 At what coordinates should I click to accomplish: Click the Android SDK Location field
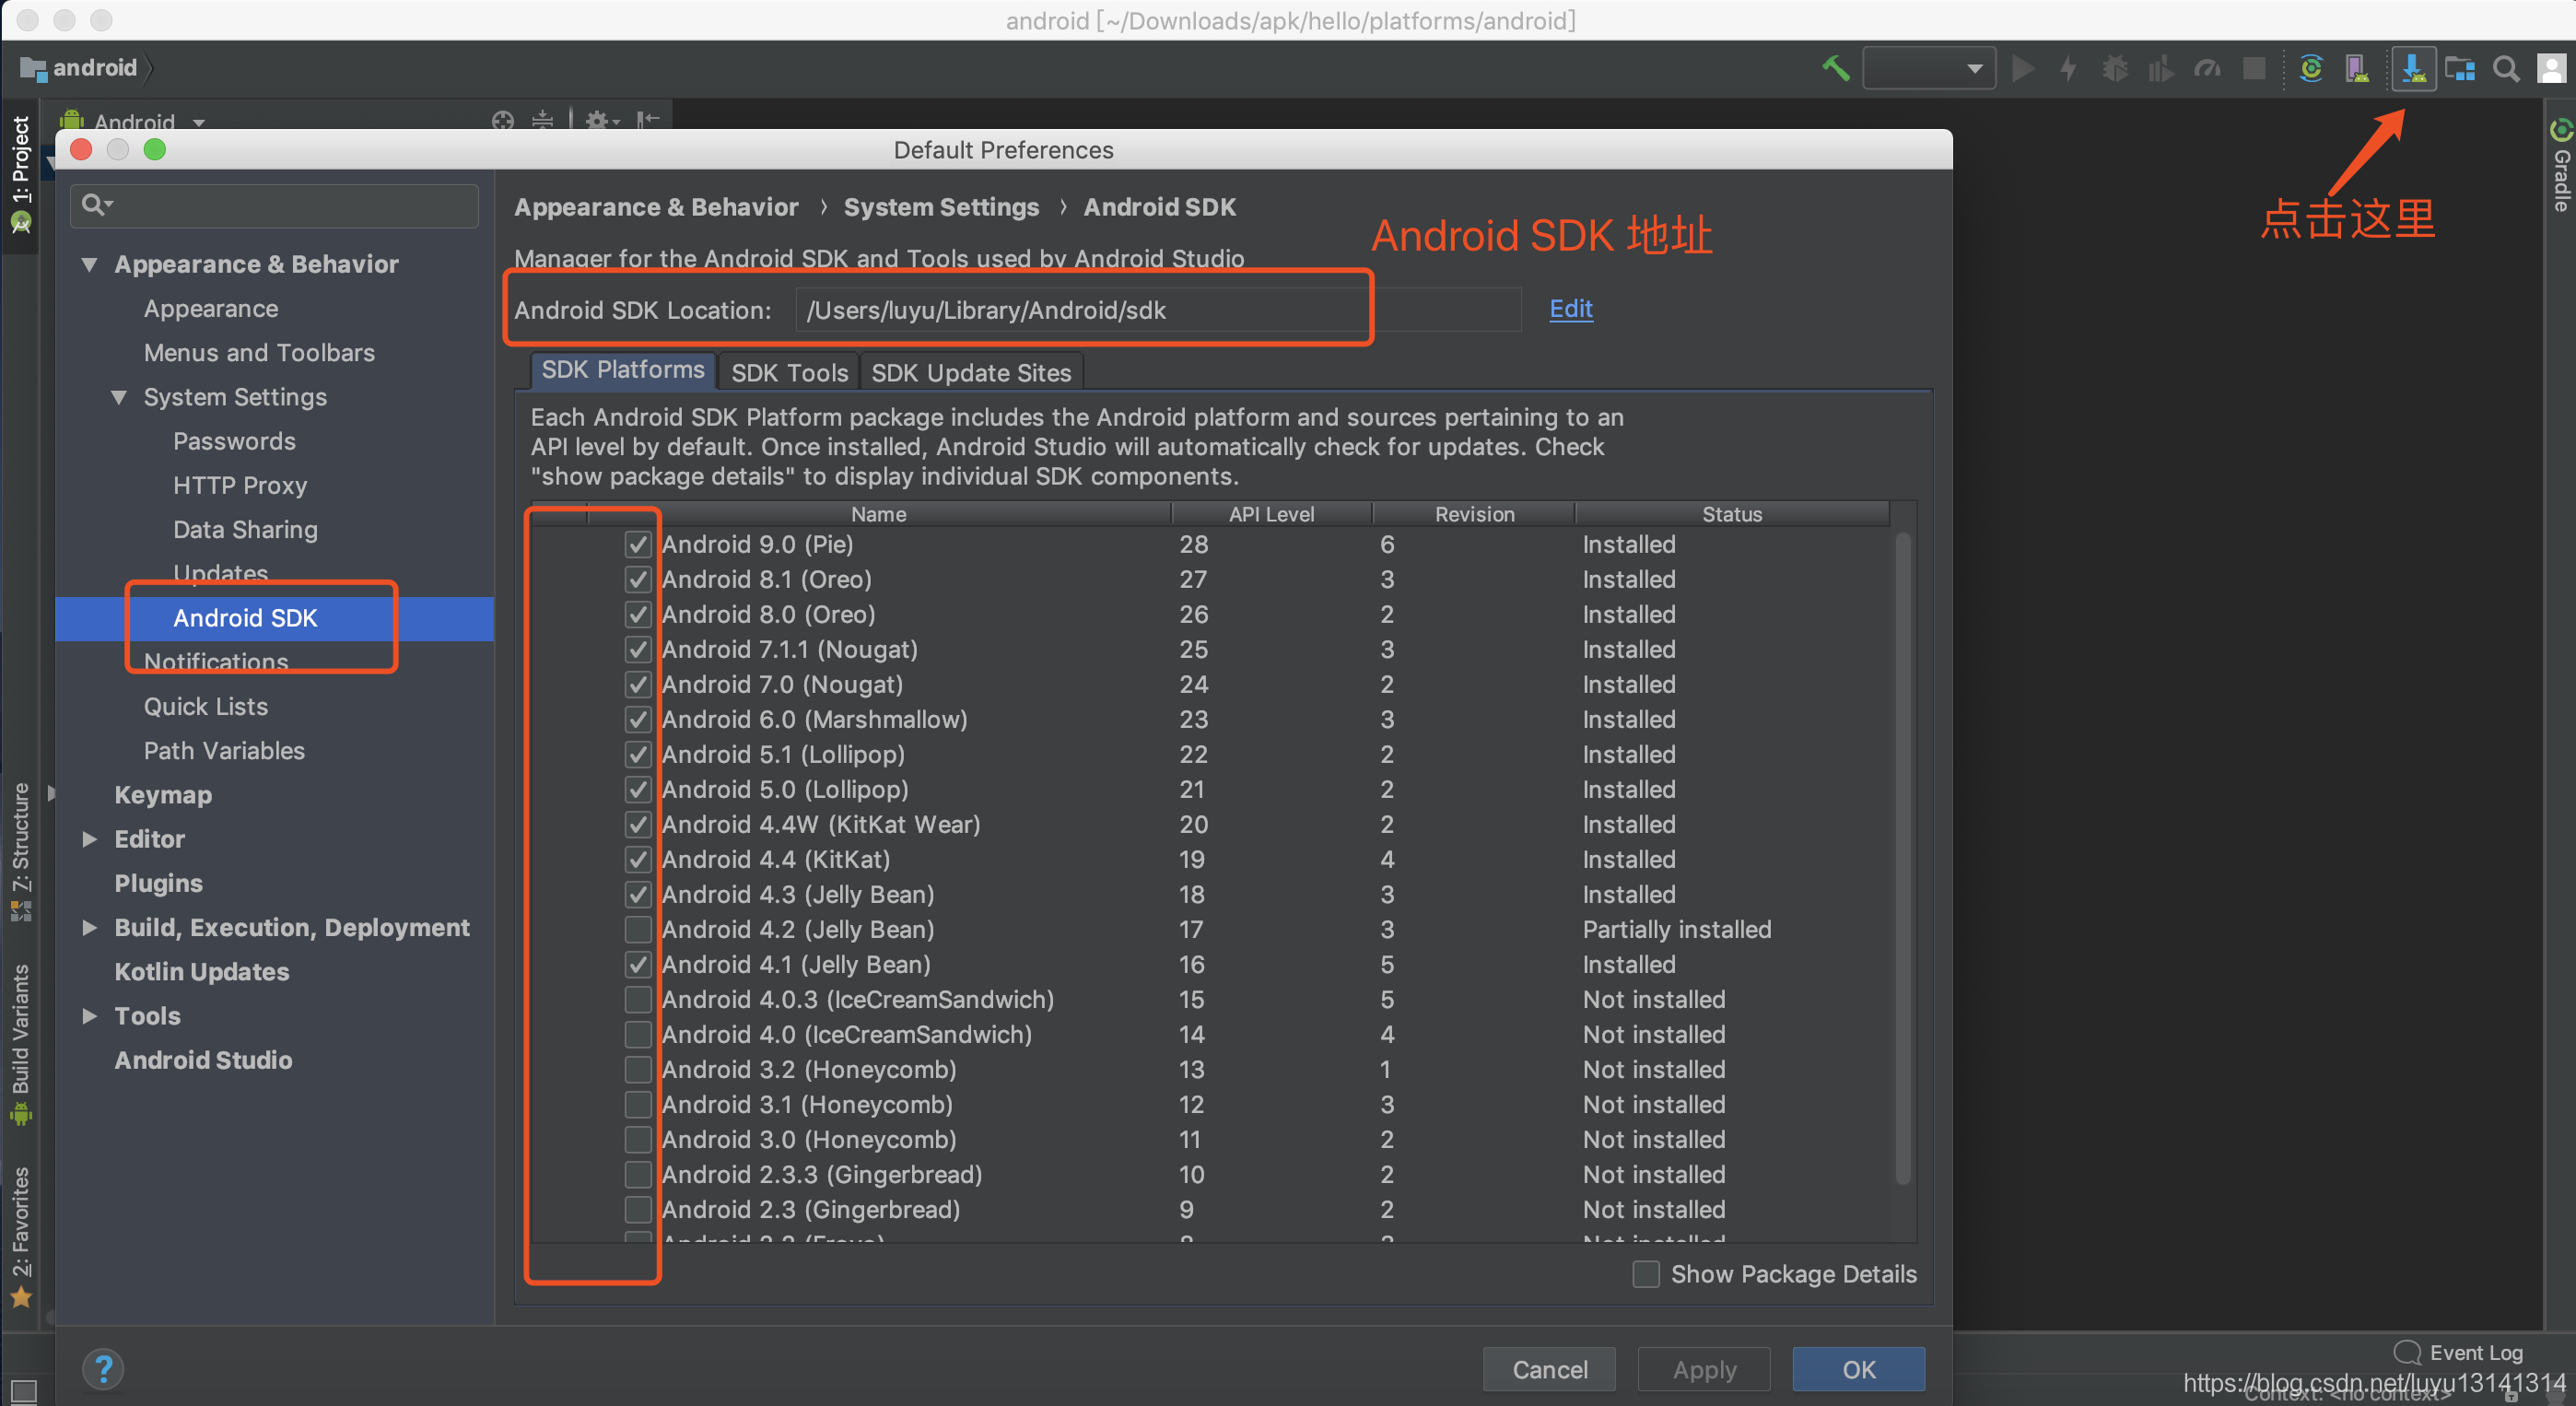pos(1158,310)
